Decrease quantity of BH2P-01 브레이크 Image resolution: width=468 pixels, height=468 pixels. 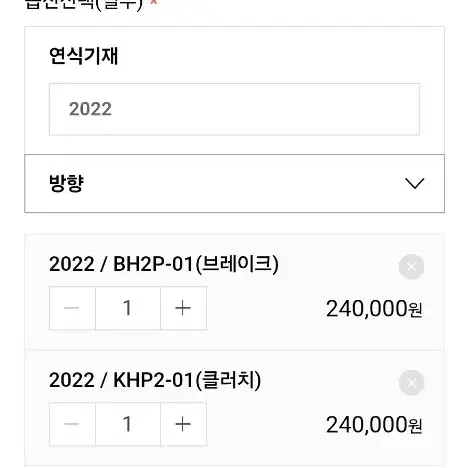(72, 308)
